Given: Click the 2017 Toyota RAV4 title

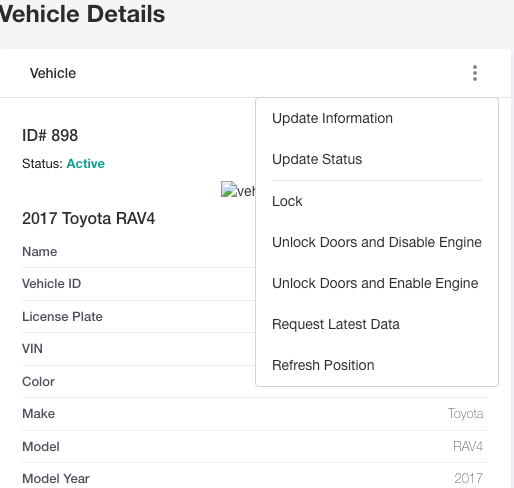Looking at the screenshot, I should 88,219.
